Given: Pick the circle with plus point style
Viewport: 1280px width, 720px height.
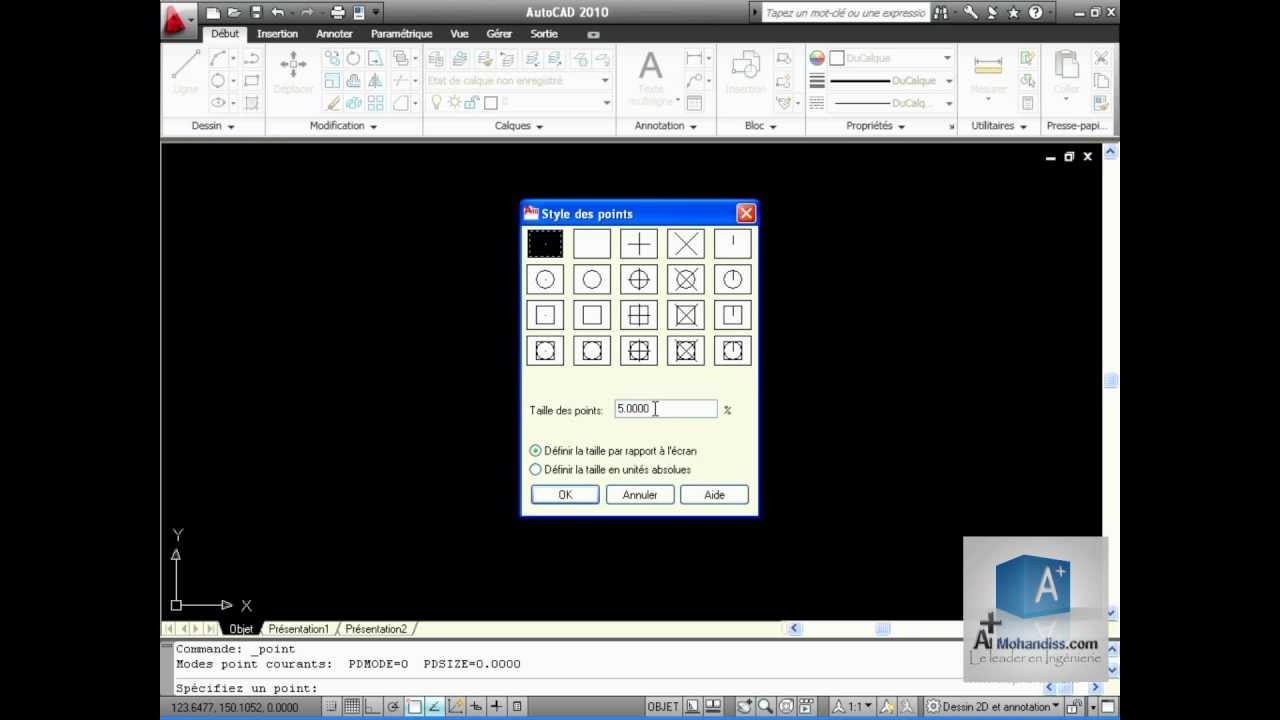Looking at the screenshot, I should [x=639, y=279].
